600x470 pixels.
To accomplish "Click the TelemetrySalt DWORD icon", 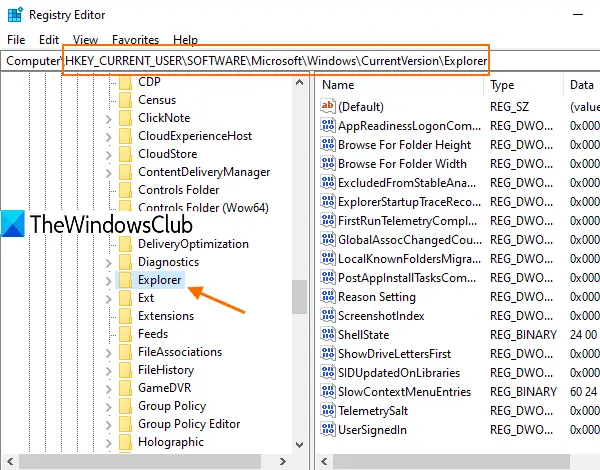I will [x=328, y=410].
